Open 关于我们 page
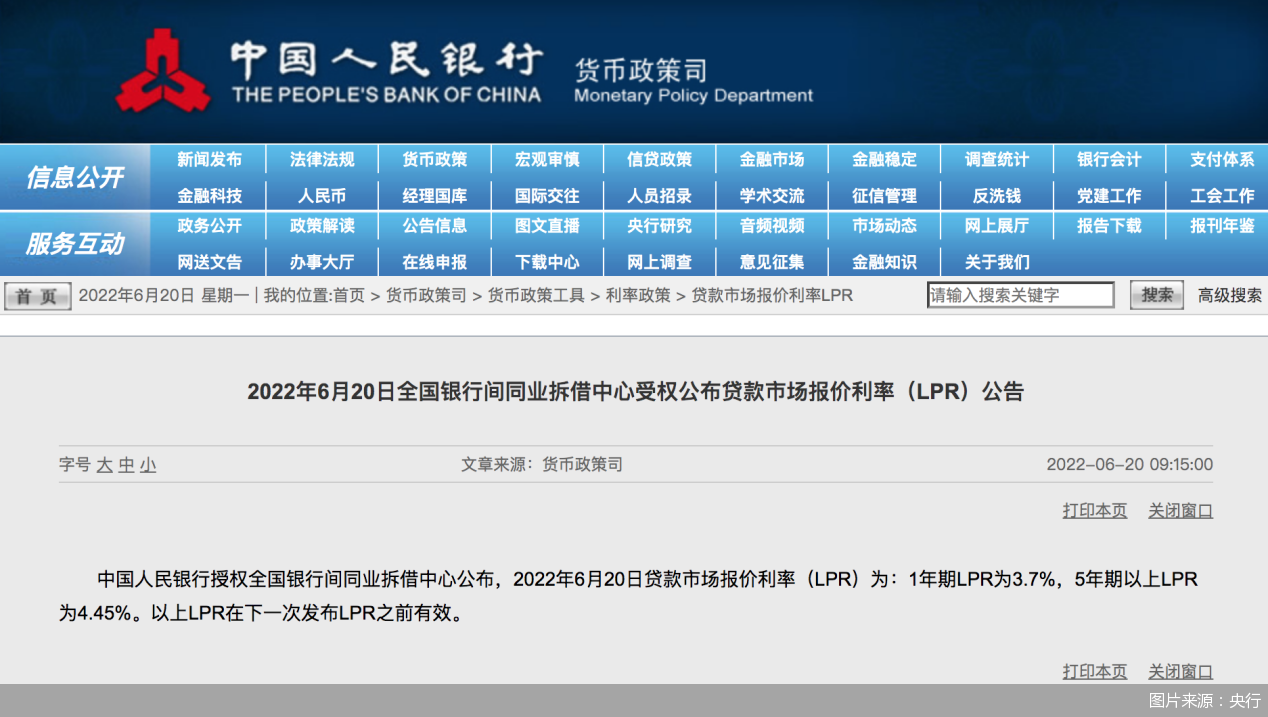This screenshot has height=717, width=1268. 996,262
